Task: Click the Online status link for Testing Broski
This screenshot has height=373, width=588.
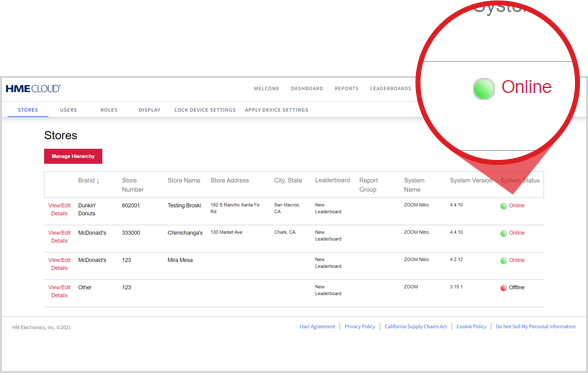Action: pos(516,205)
